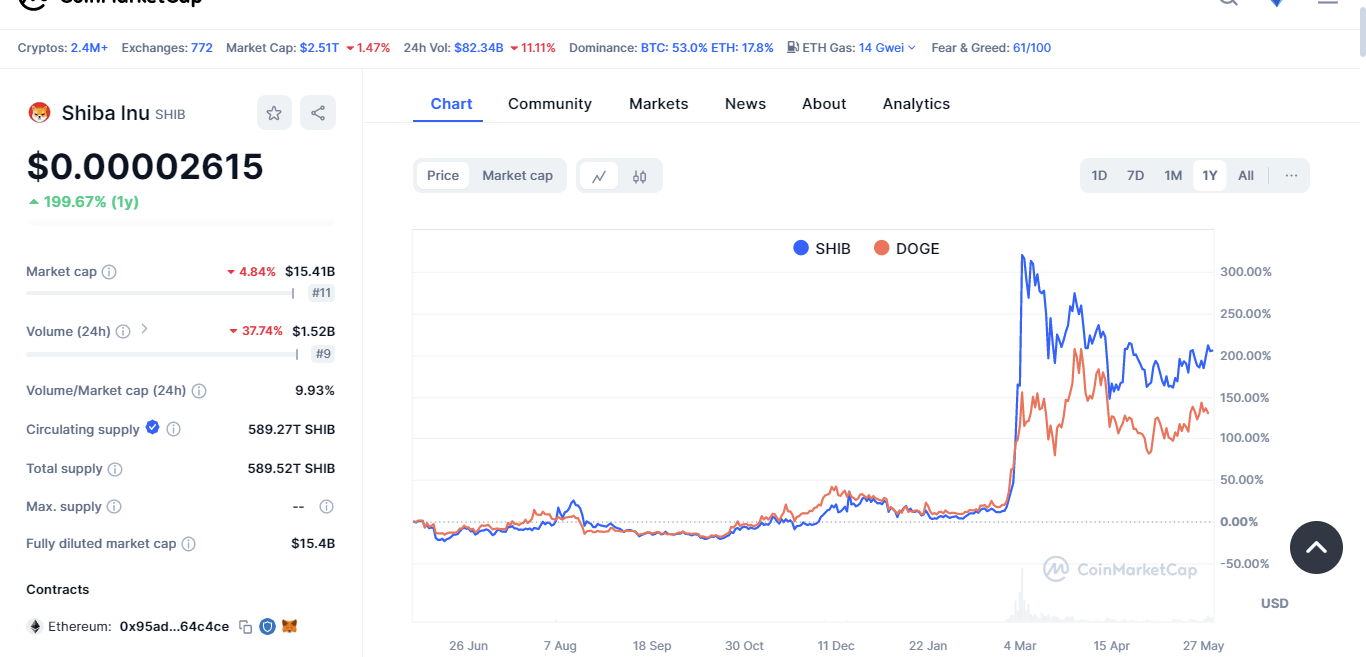This screenshot has height=657, width=1366.
Task: Select the 1M time range
Action: (1173, 176)
